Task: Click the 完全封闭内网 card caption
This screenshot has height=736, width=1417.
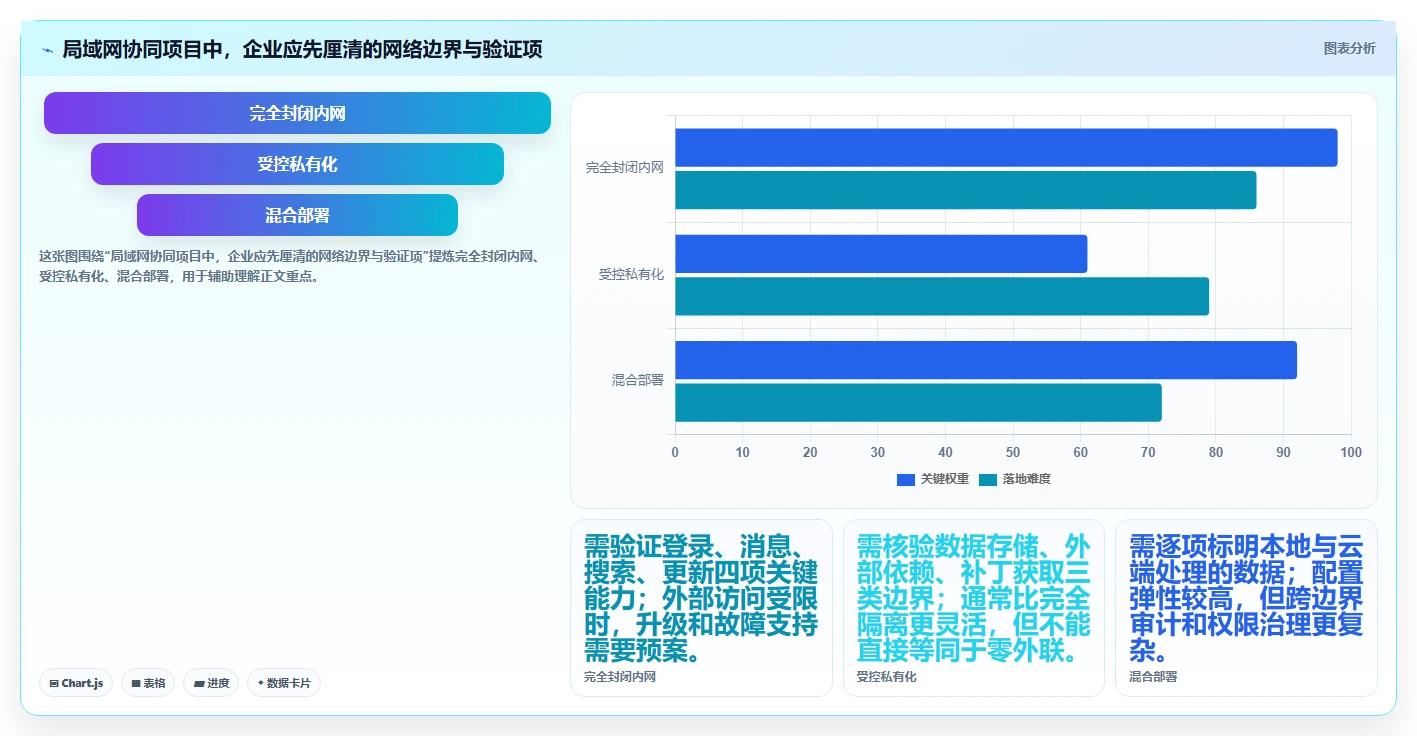Action: click(x=620, y=677)
